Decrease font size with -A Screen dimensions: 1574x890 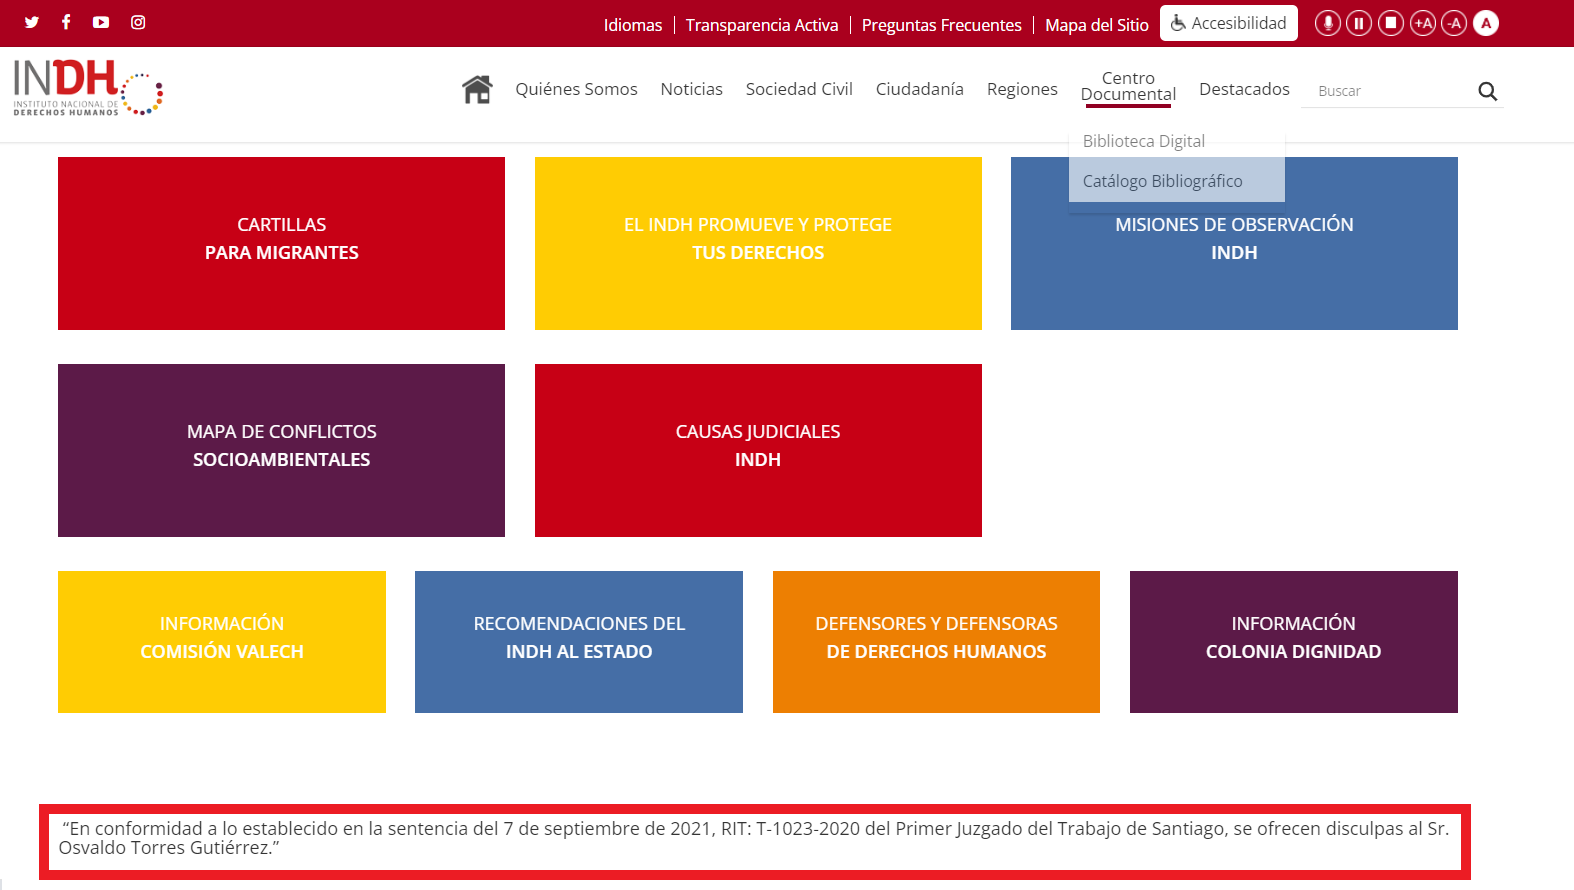pyautogui.click(x=1454, y=23)
